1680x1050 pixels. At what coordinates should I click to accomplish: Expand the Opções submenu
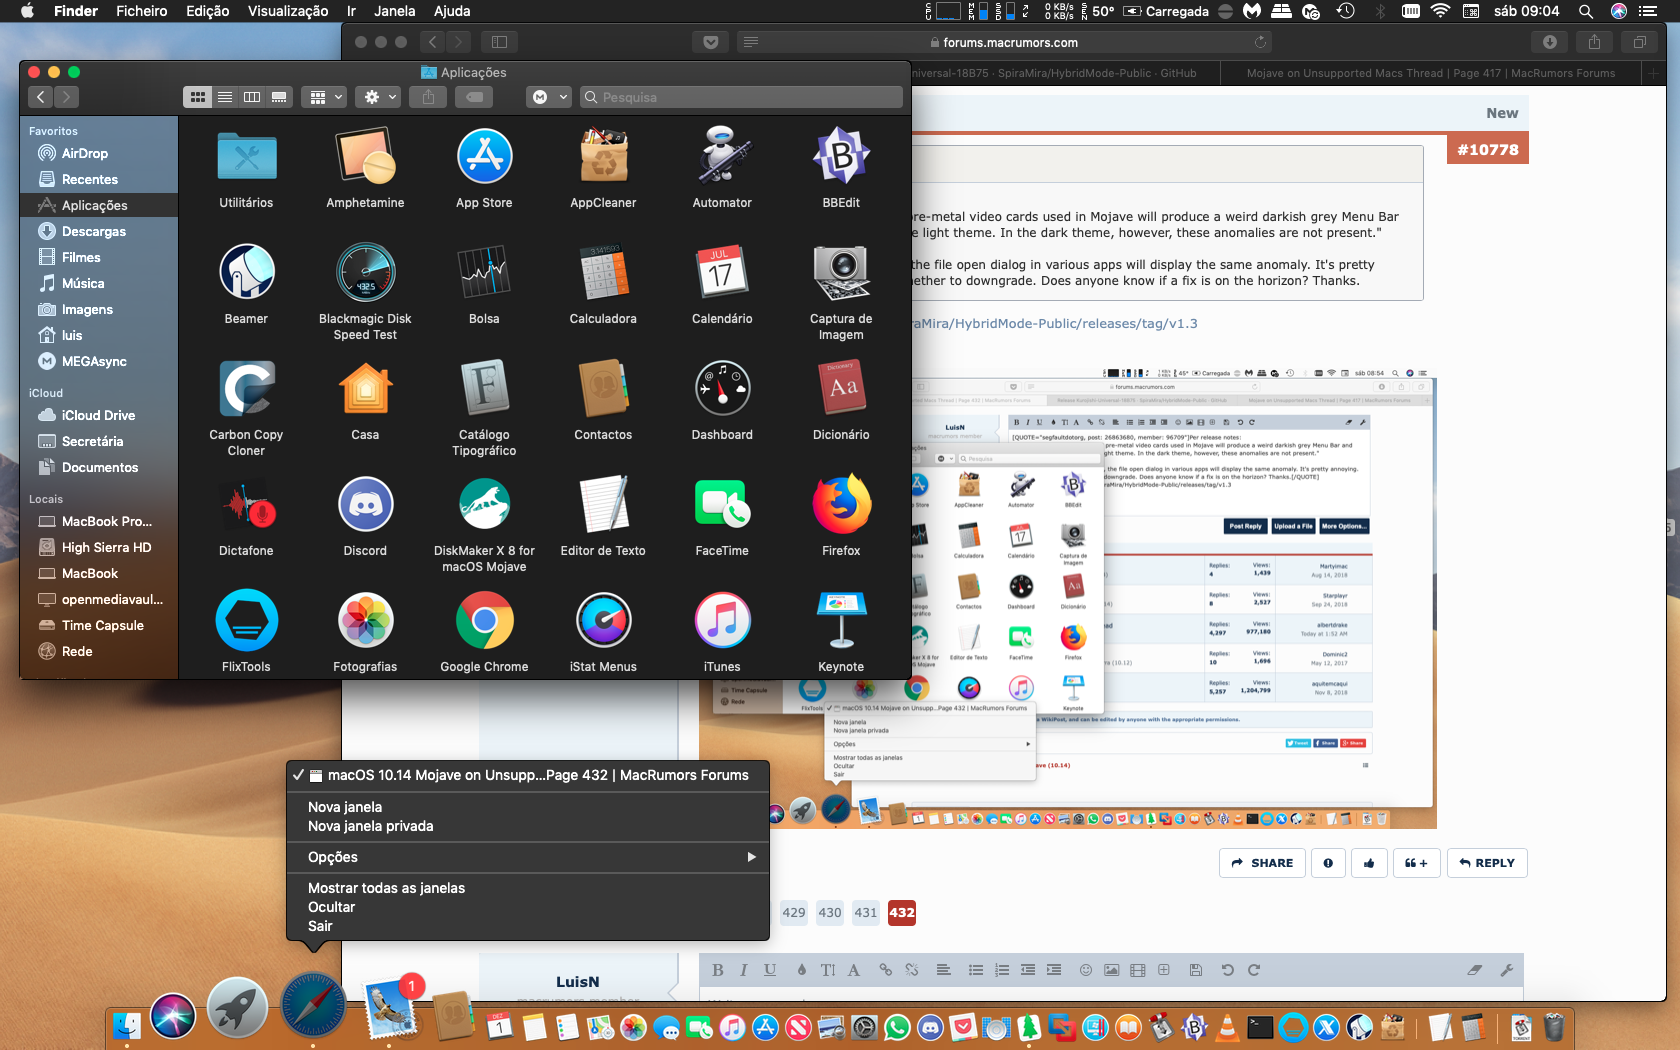(527, 857)
